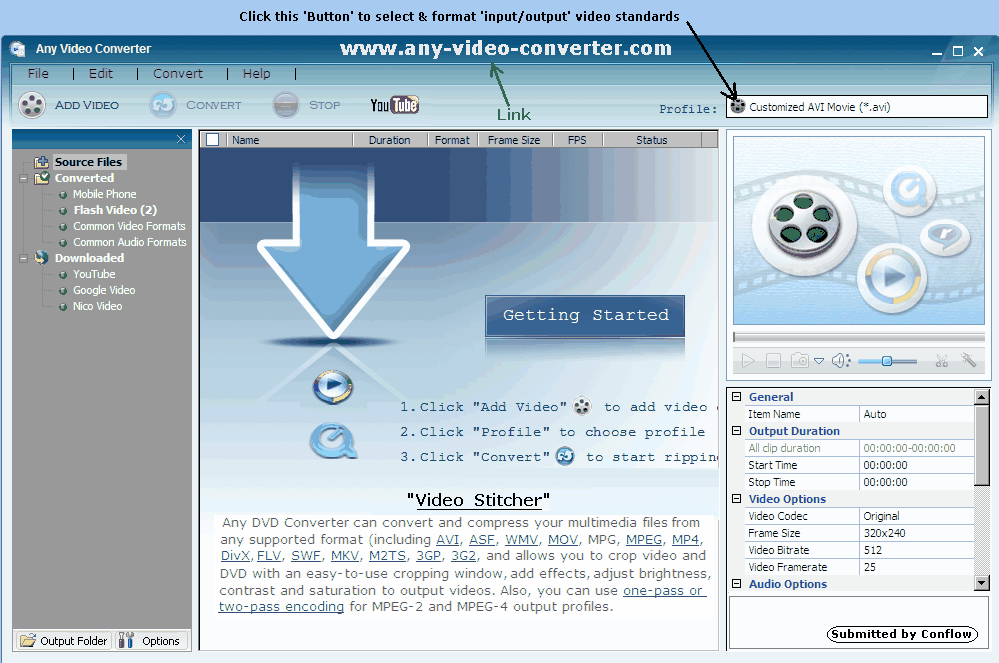Click the property panel scroll down arrow
This screenshot has height=663, width=999.
(981, 582)
